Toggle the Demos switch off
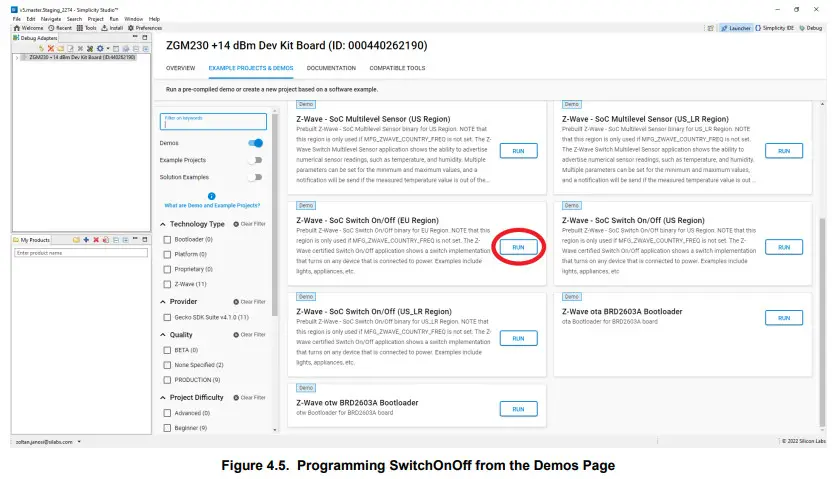The image size is (832, 479). [x=255, y=143]
